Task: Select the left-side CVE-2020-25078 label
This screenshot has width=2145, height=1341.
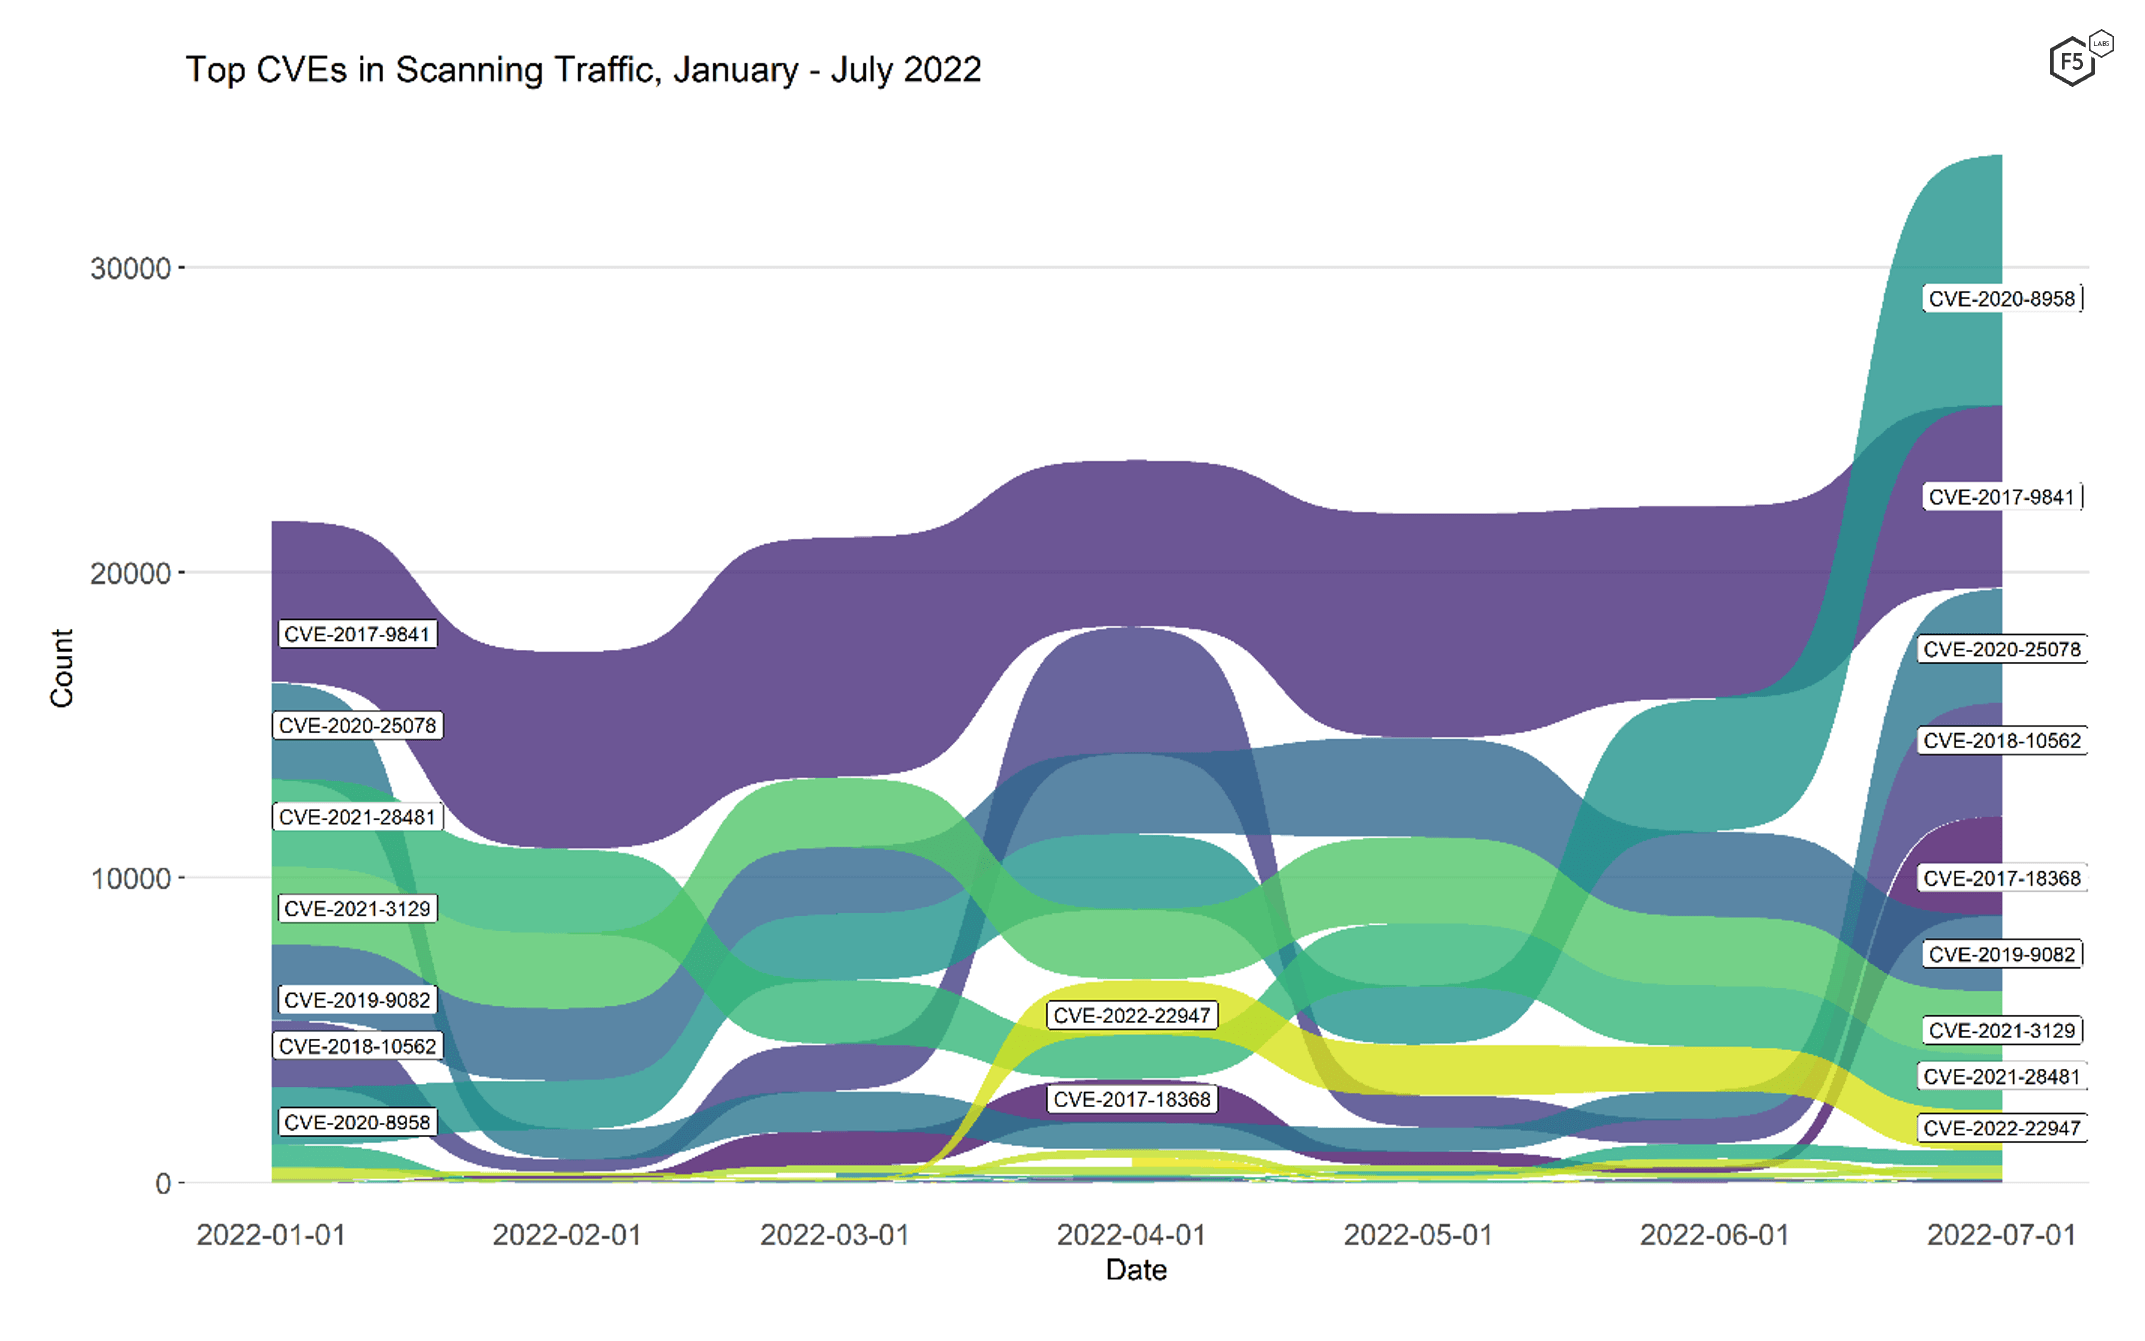Action: pyautogui.click(x=357, y=726)
